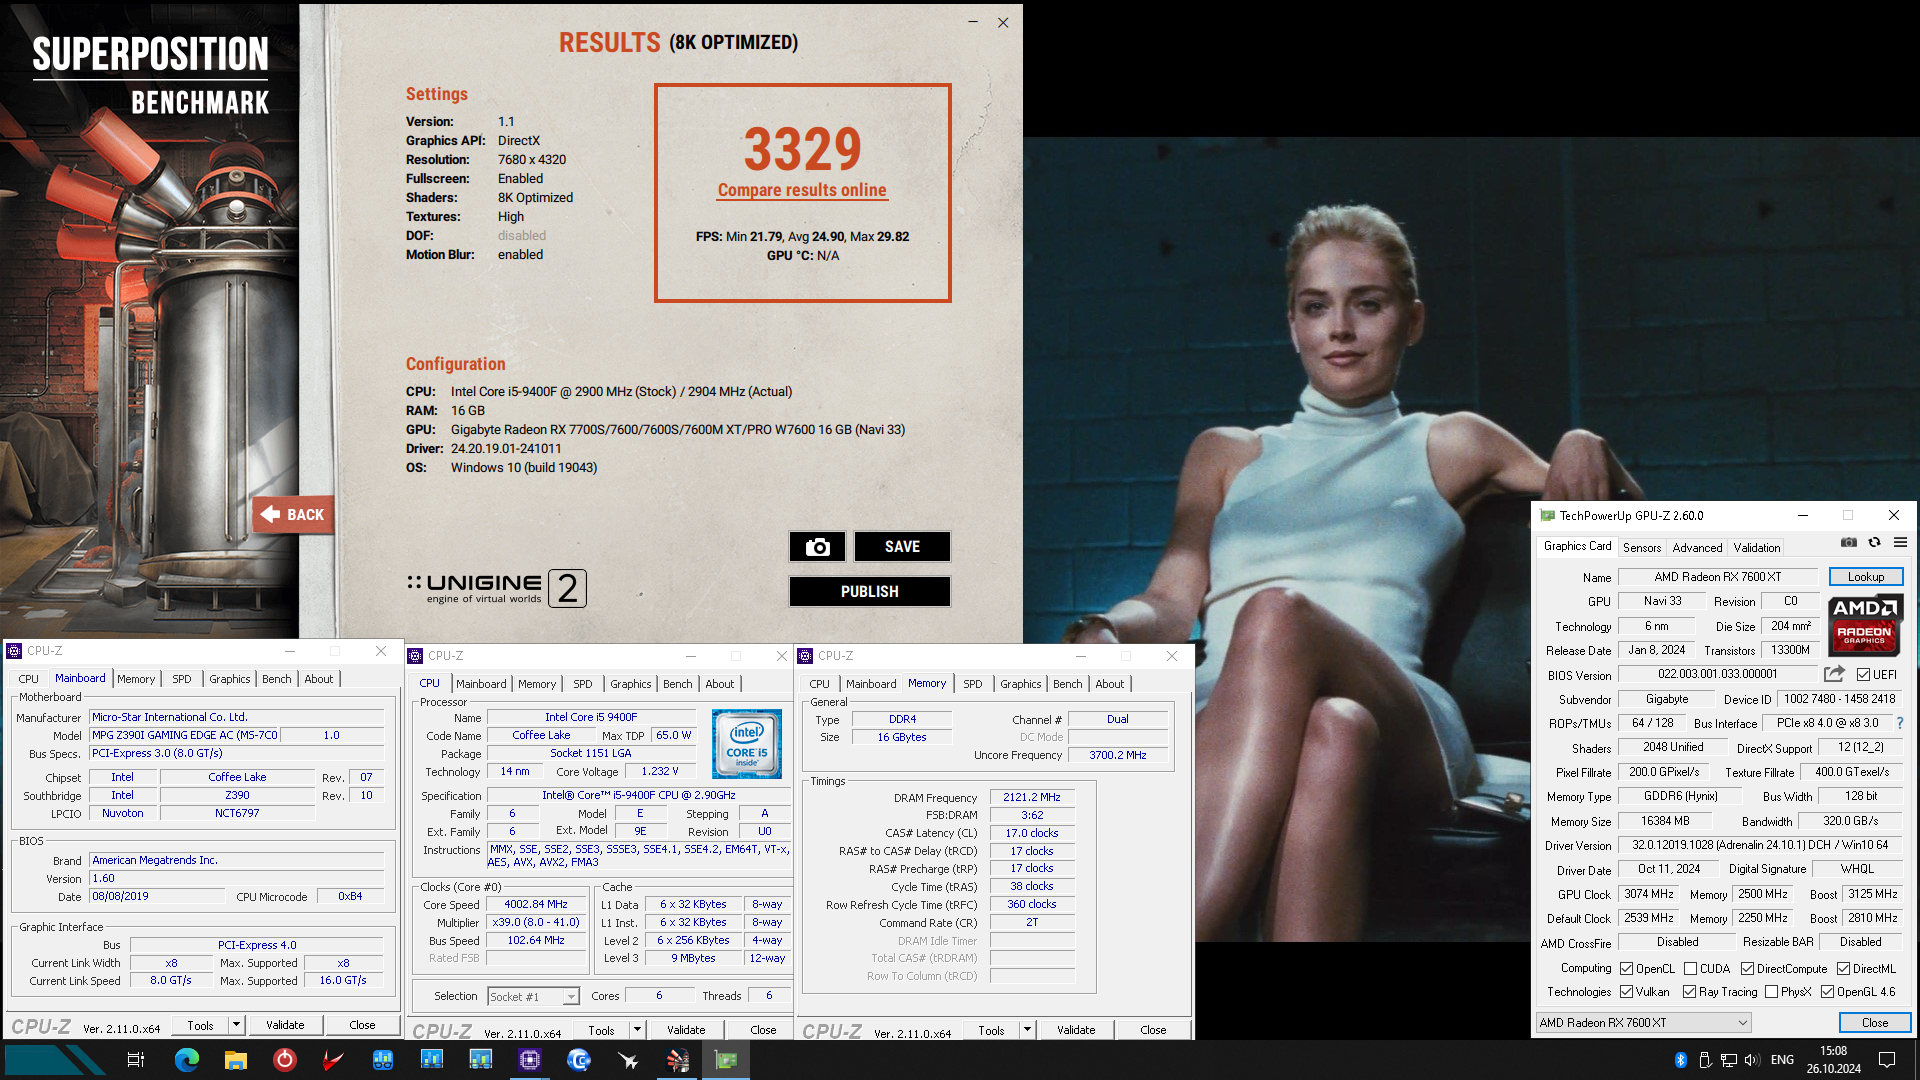The height and width of the screenshot is (1080, 1920).
Task: Click the Lookup button in GPU-Z
Action: pyautogui.click(x=1866, y=577)
